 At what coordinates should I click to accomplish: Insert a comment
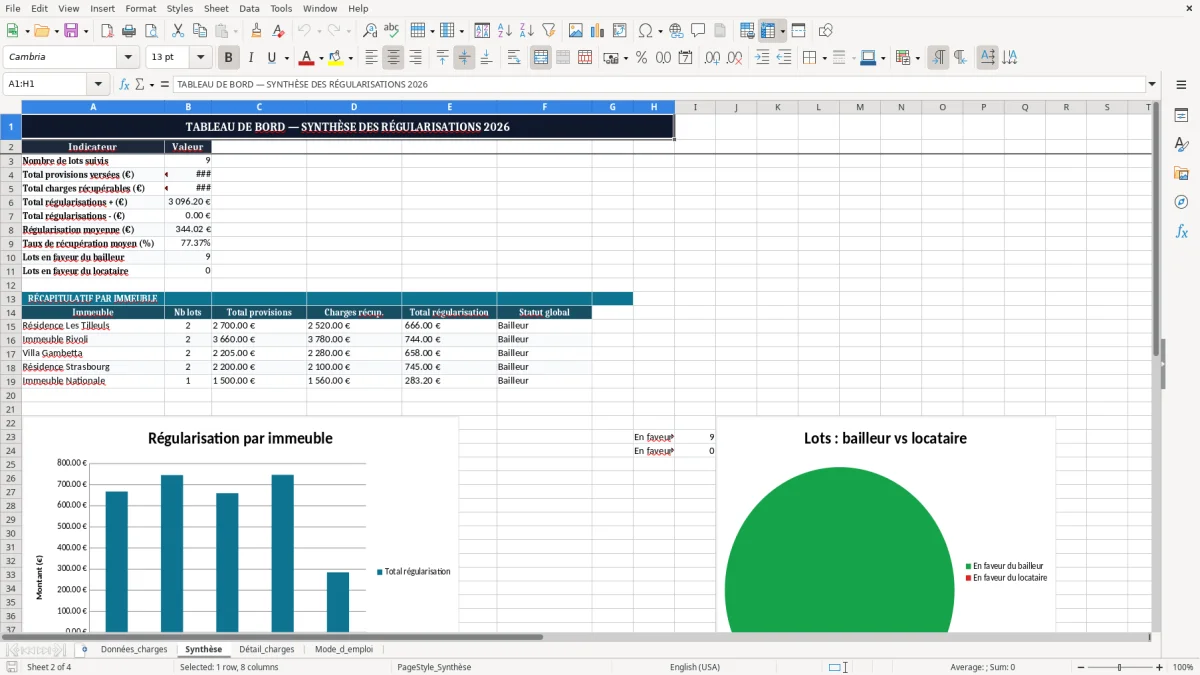698,31
